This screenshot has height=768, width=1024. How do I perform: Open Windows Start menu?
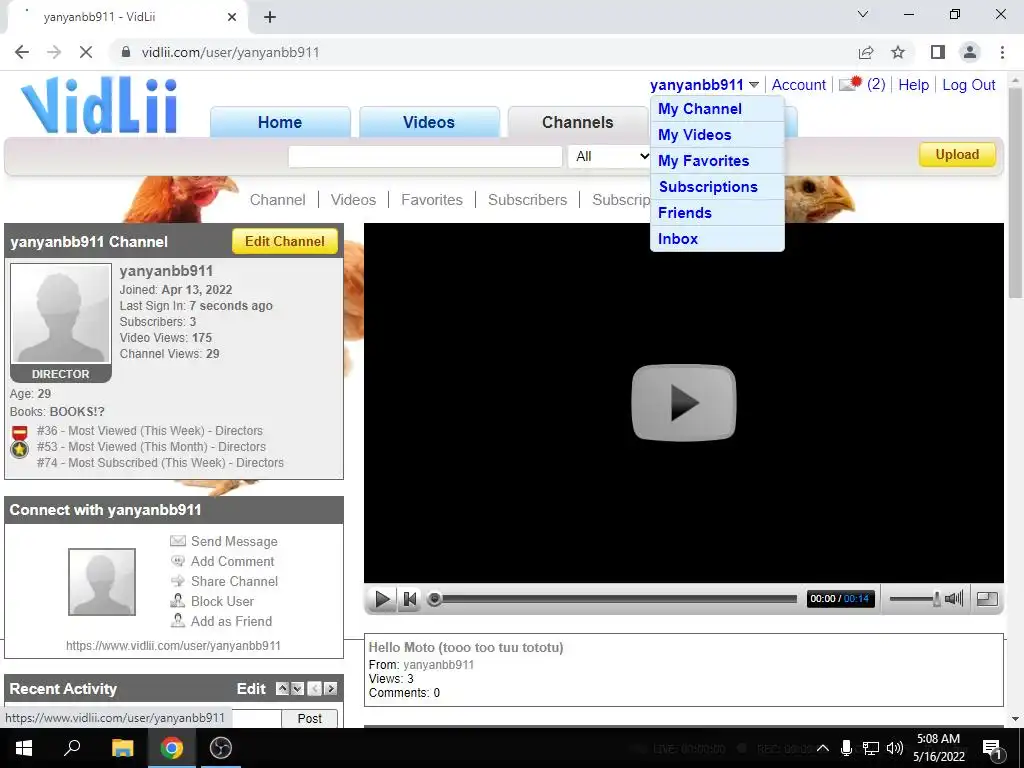(24, 748)
